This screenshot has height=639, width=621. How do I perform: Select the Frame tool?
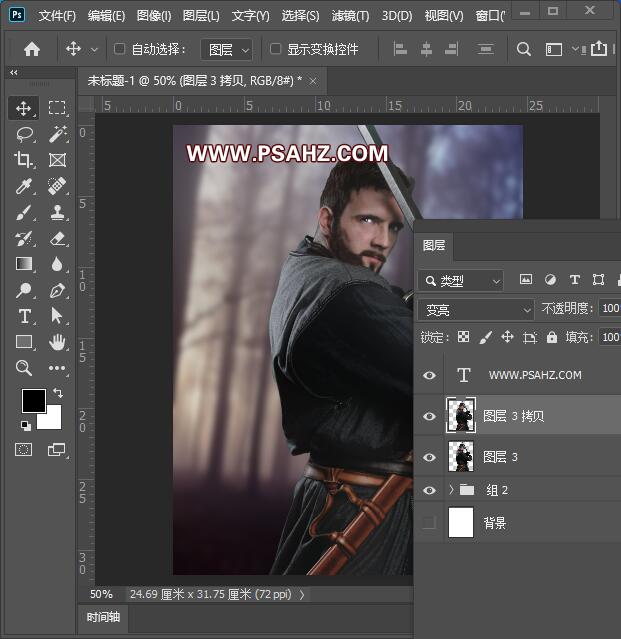point(57,160)
